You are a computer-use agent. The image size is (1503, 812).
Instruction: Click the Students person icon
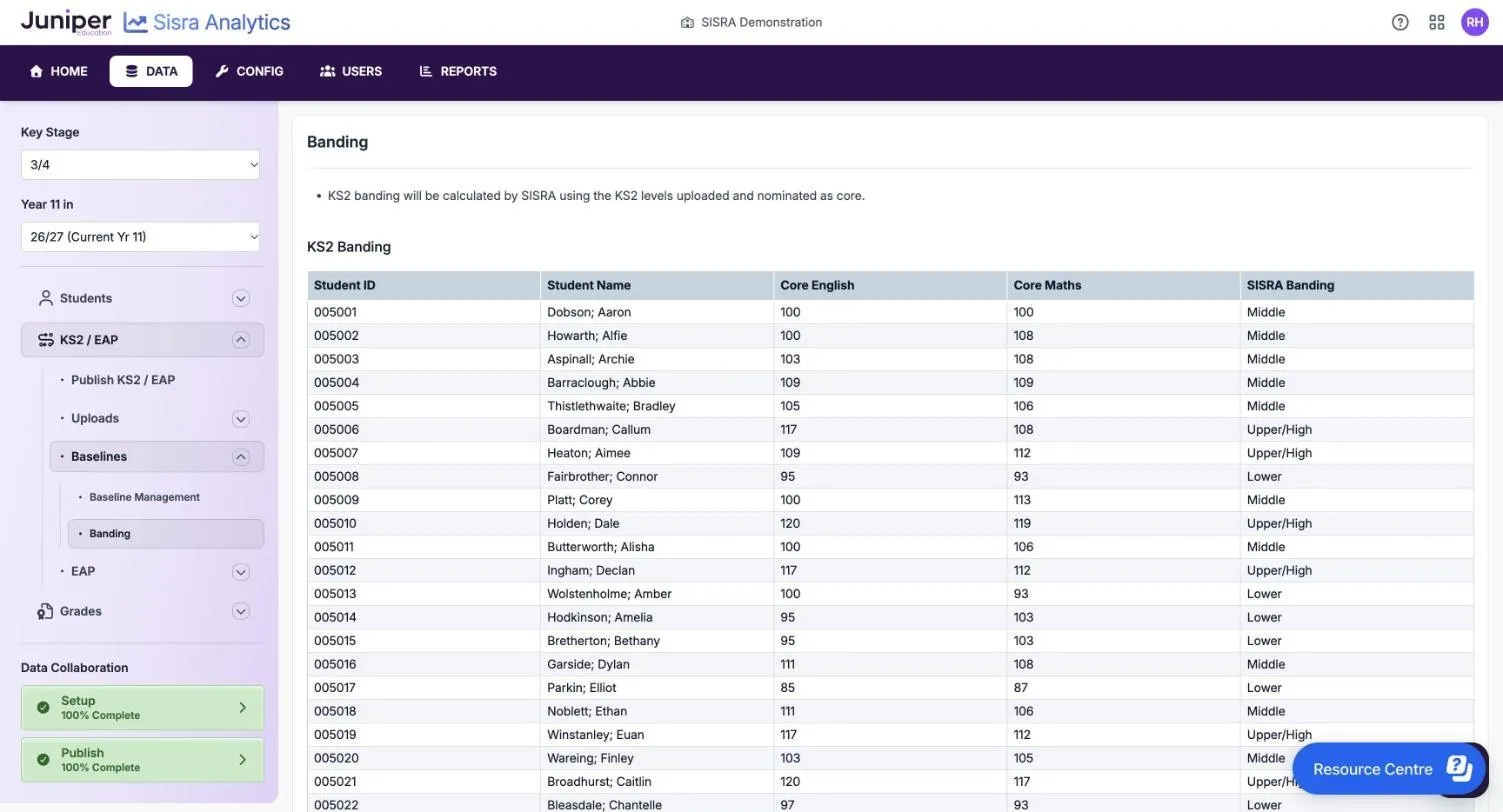click(45, 298)
